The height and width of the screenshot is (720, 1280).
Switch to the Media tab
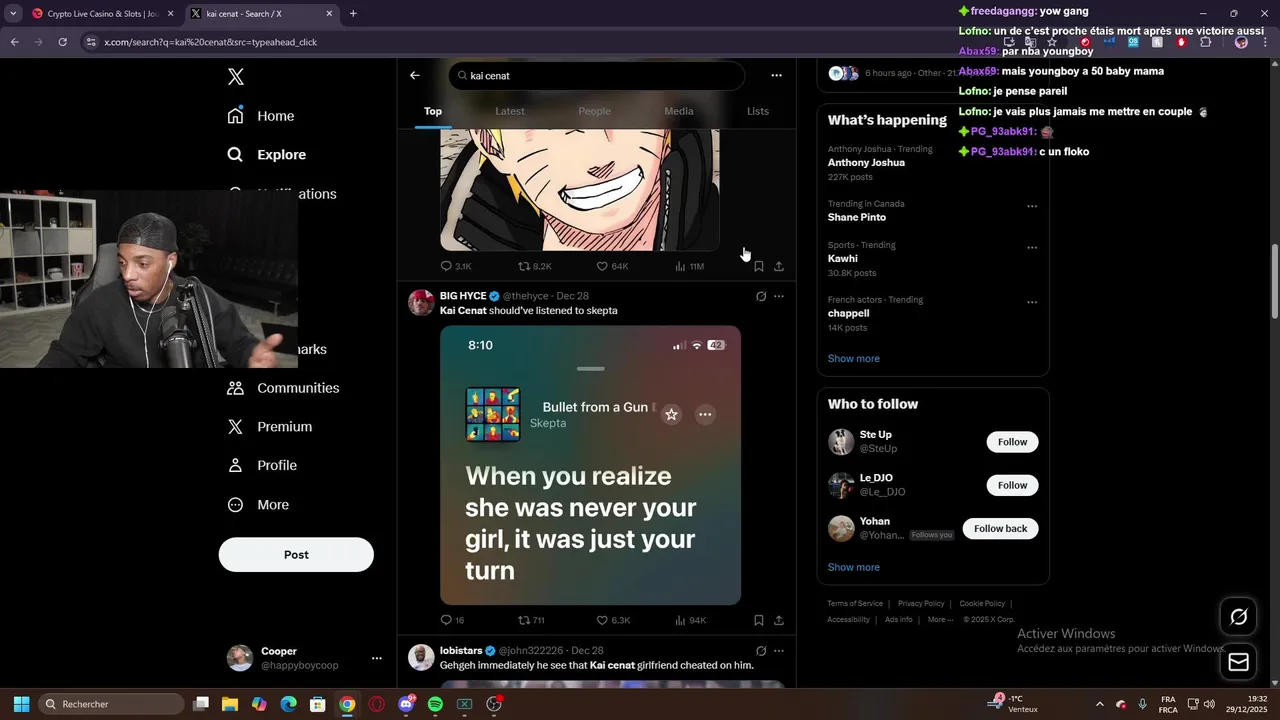(679, 111)
